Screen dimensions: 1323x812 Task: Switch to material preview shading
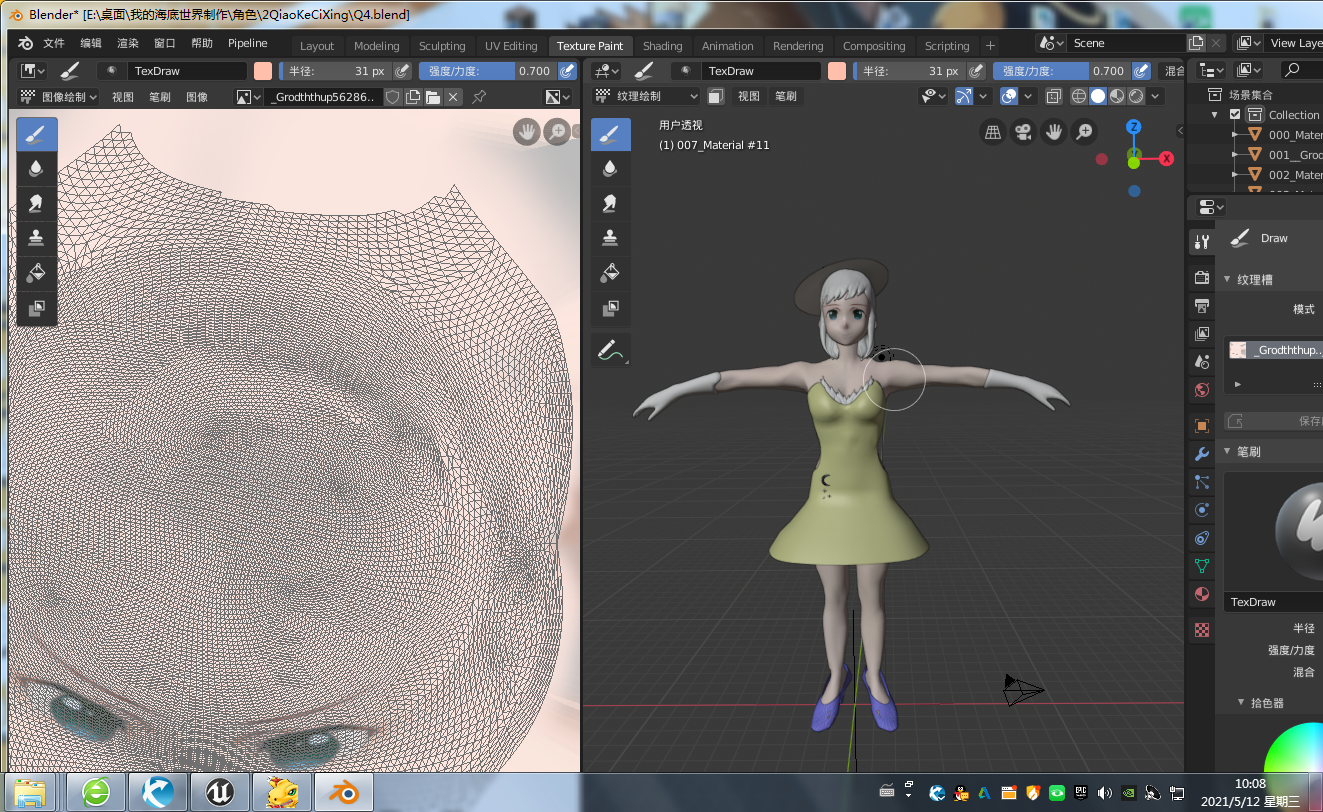click(x=1117, y=96)
